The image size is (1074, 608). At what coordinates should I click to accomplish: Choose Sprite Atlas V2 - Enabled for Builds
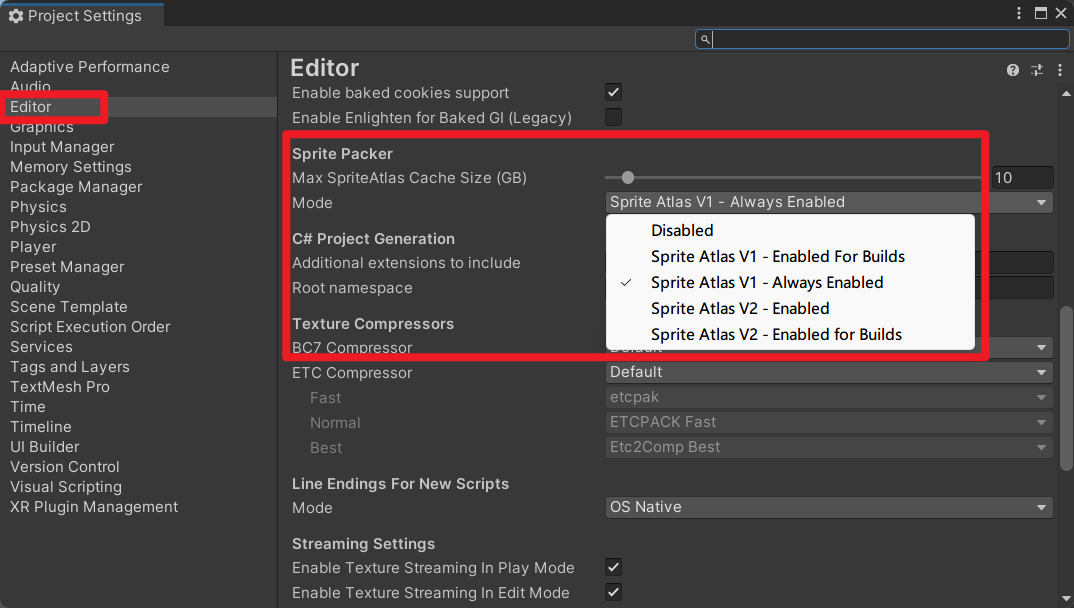(x=790, y=334)
